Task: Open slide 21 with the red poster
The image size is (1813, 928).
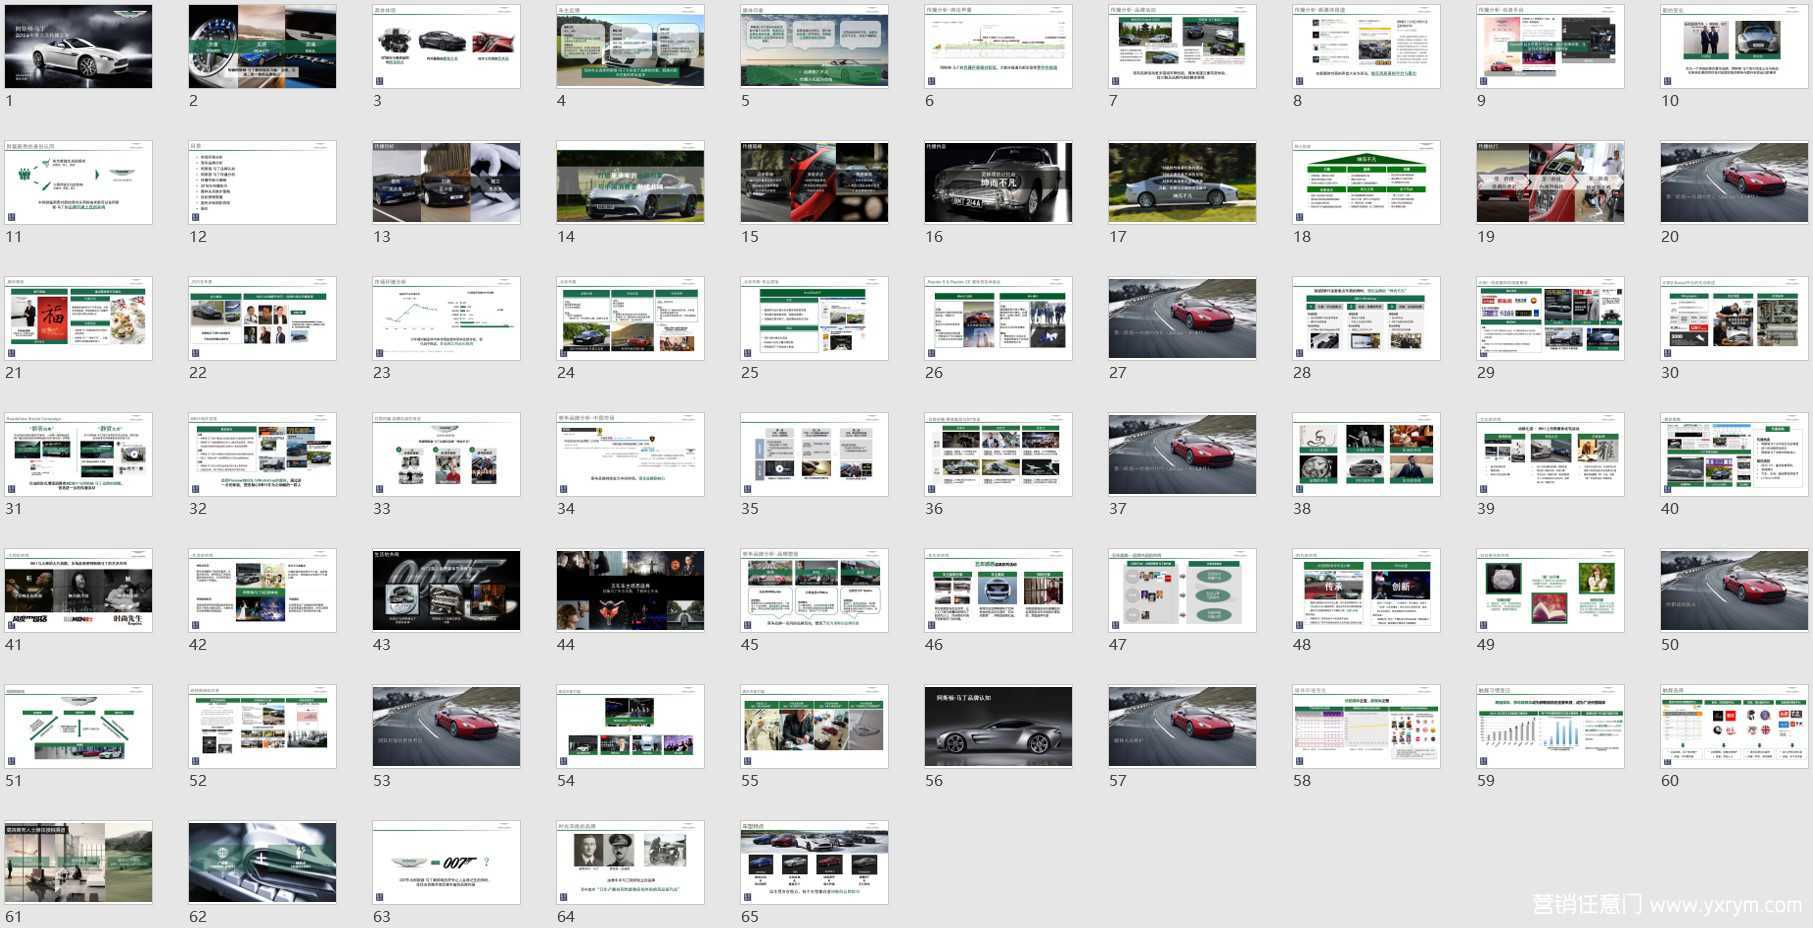Action: click(x=79, y=318)
